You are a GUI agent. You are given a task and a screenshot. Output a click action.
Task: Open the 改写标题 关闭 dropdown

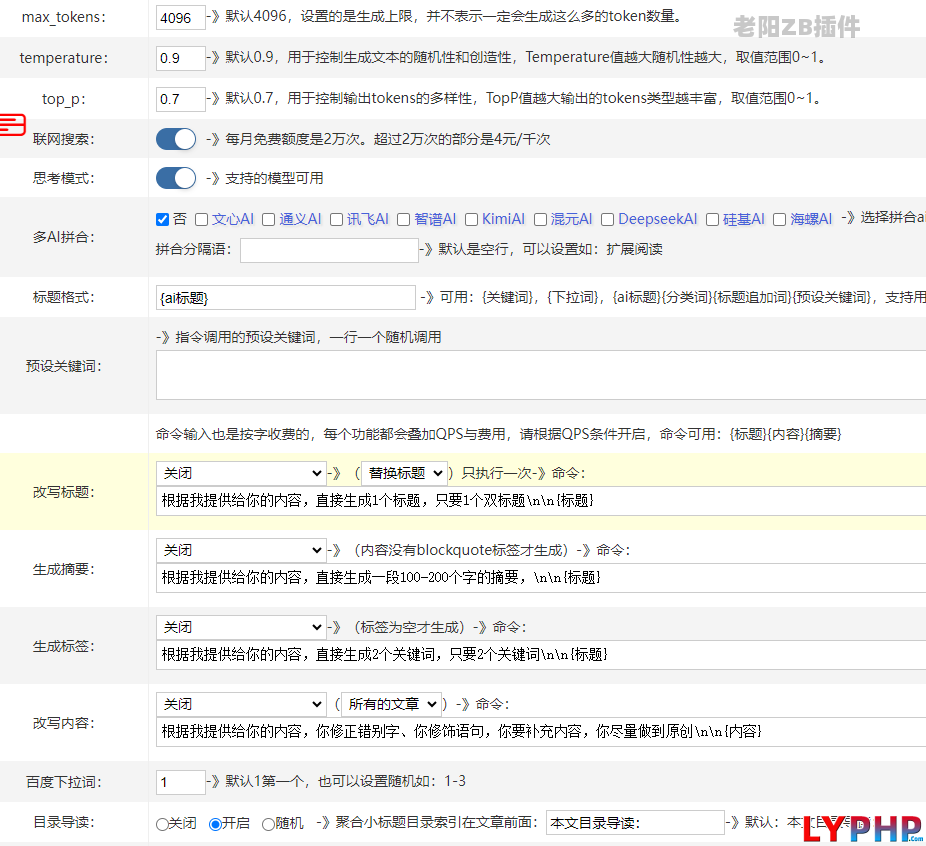(240, 473)
